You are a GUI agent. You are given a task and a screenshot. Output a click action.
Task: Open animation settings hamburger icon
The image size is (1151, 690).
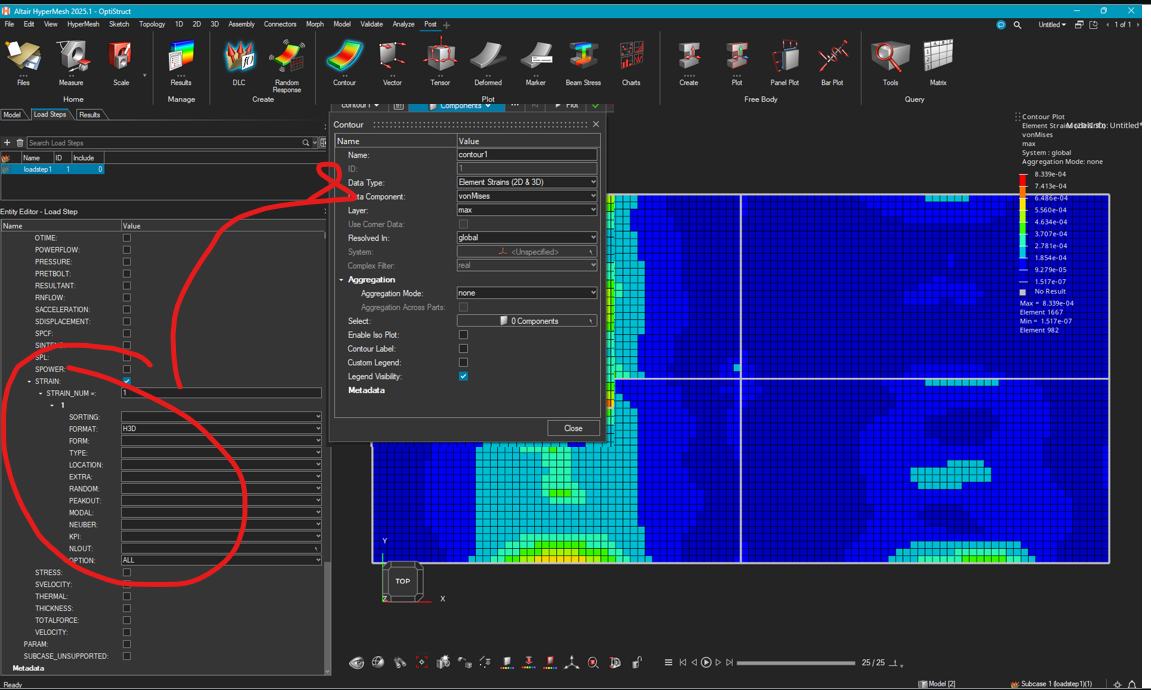point(668,662)
